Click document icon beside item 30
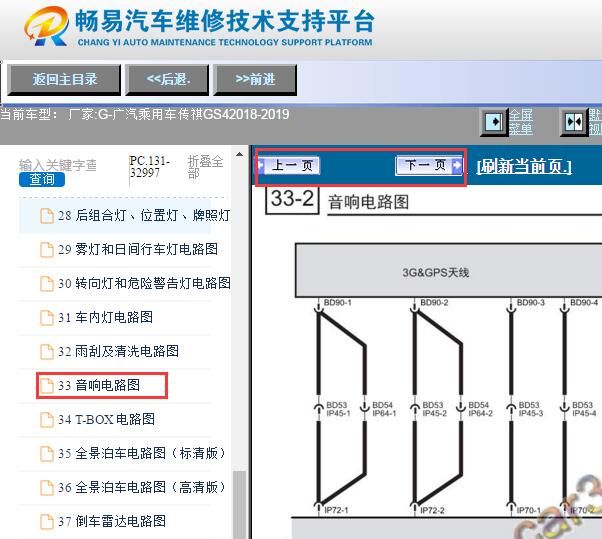 (47, 284)
